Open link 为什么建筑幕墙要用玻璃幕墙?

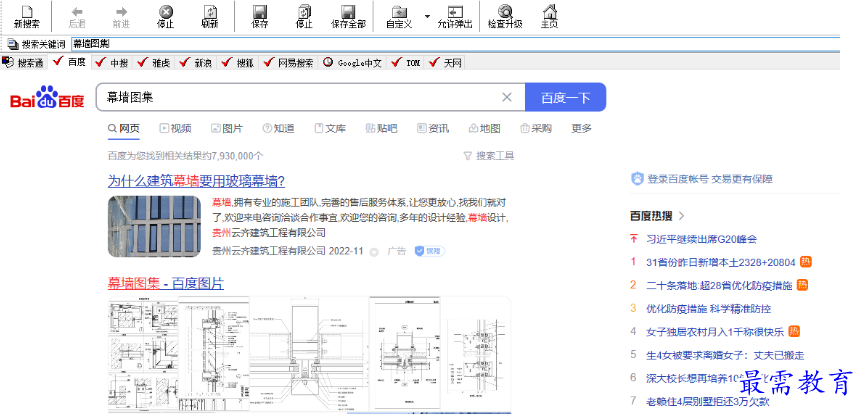[196, 181]
